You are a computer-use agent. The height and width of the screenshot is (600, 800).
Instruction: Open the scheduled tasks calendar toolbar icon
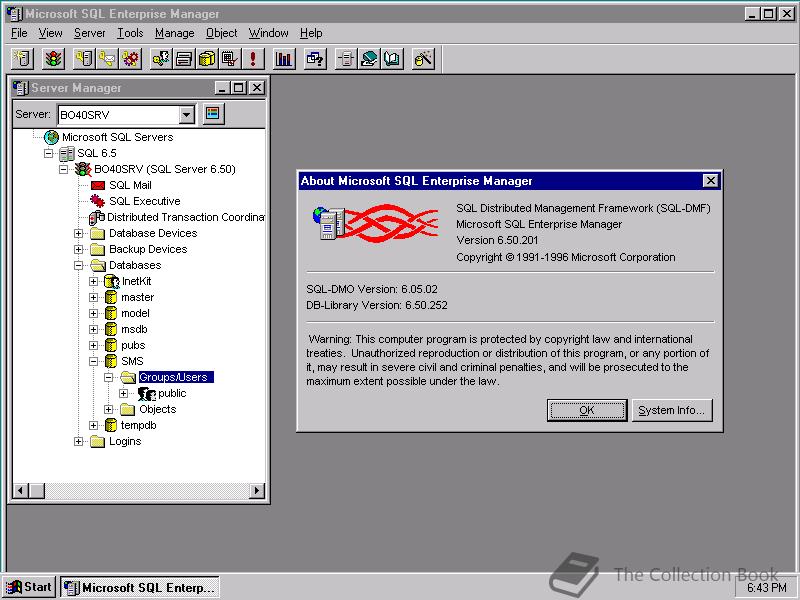tap(230, 59)
